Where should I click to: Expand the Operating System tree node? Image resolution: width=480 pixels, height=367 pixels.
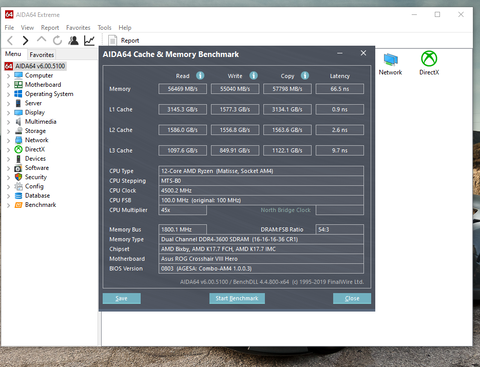(9, 94)
